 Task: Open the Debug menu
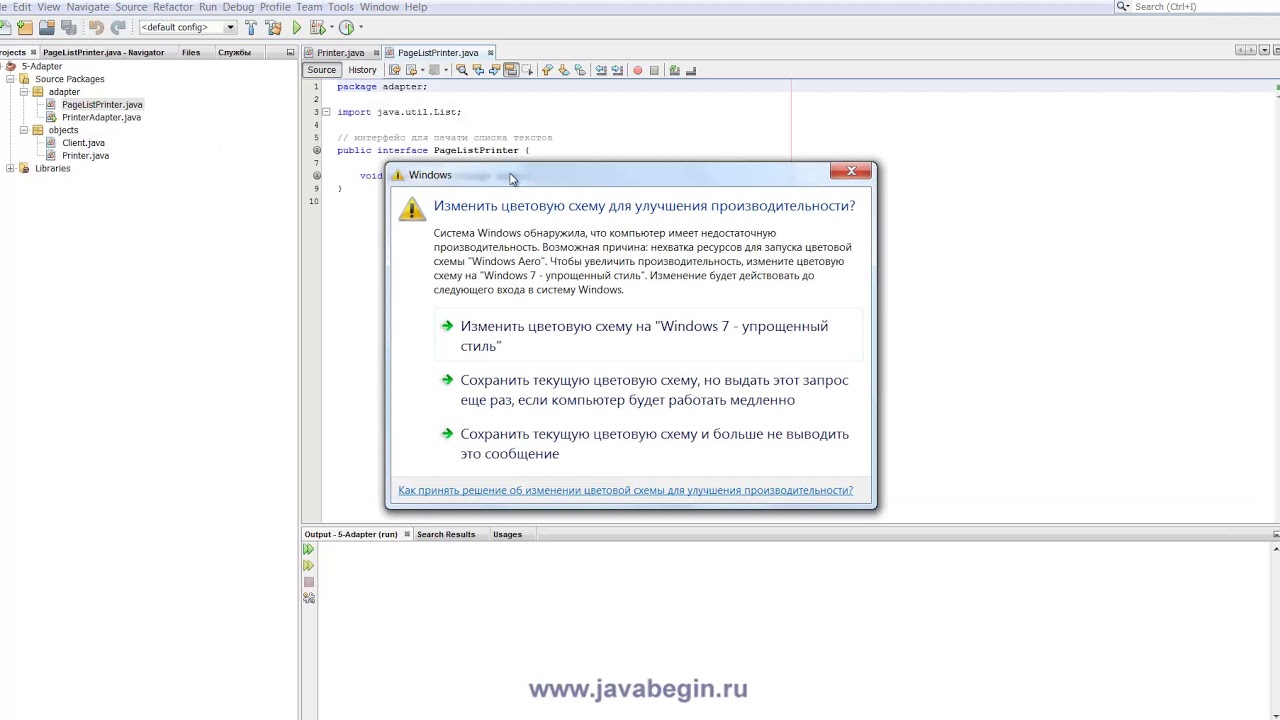pos(238,7)
